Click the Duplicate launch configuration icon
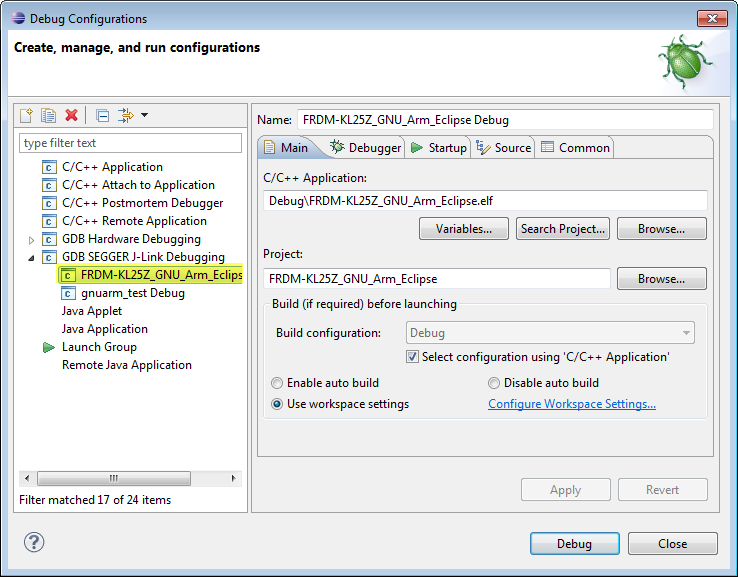Viewport: 738px width, 577px height. click(x=49, y=116)
